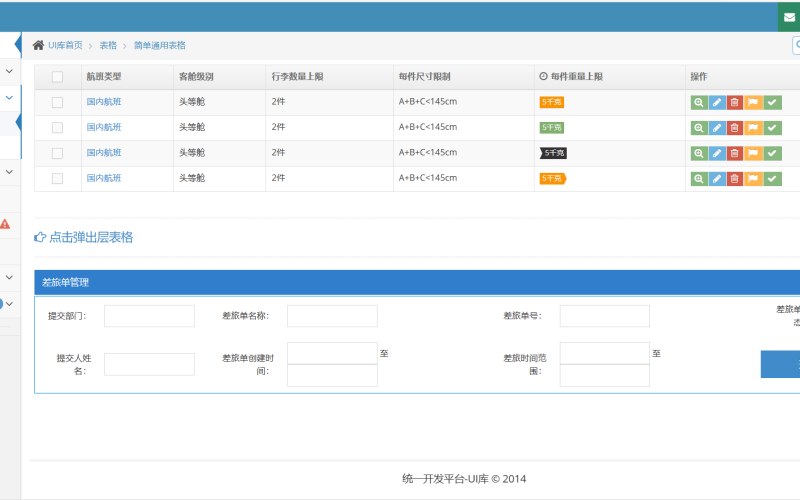Tick the checkbox of the second 国内航班 row

pyautogui.click(x=57, y=128)
